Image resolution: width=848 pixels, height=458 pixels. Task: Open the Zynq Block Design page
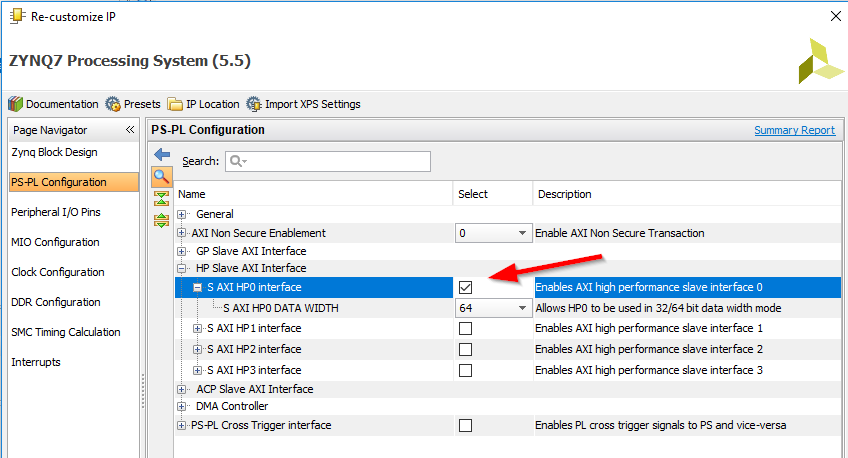[54, 152]
